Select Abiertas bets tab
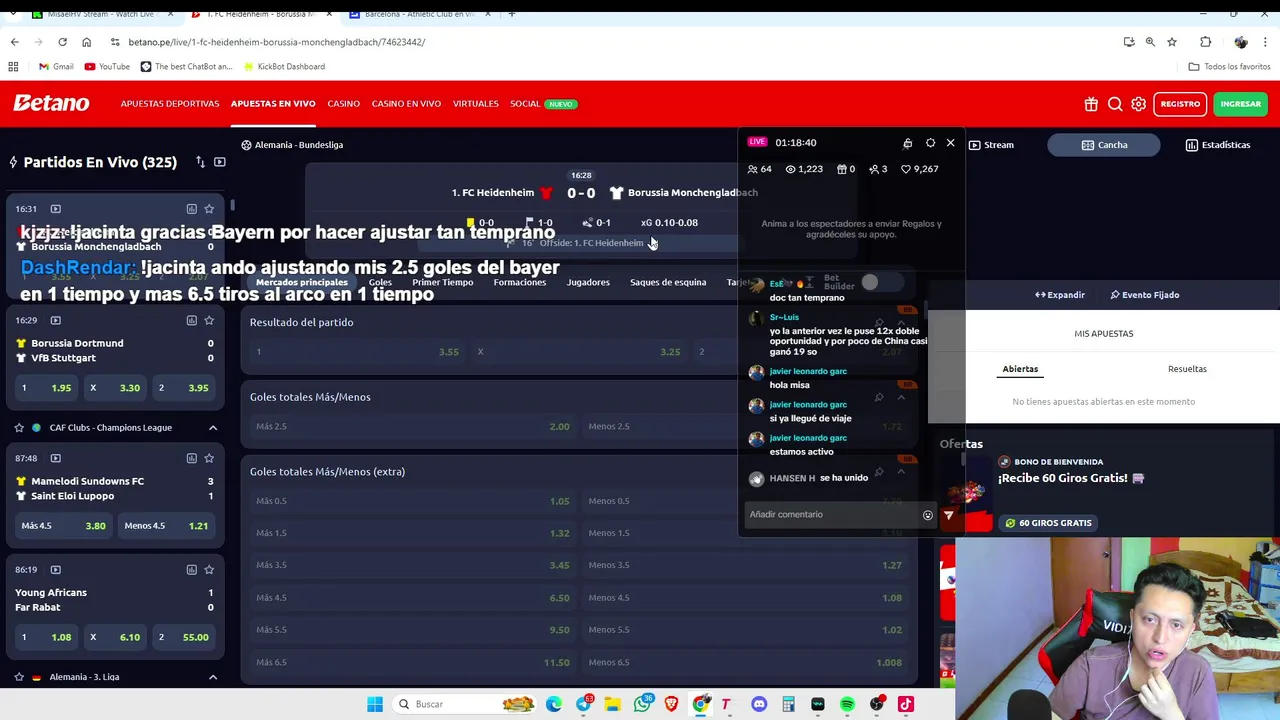The width and height of the screenshot is (1280, 720). pyautogui.click(x=1020, y=369)
